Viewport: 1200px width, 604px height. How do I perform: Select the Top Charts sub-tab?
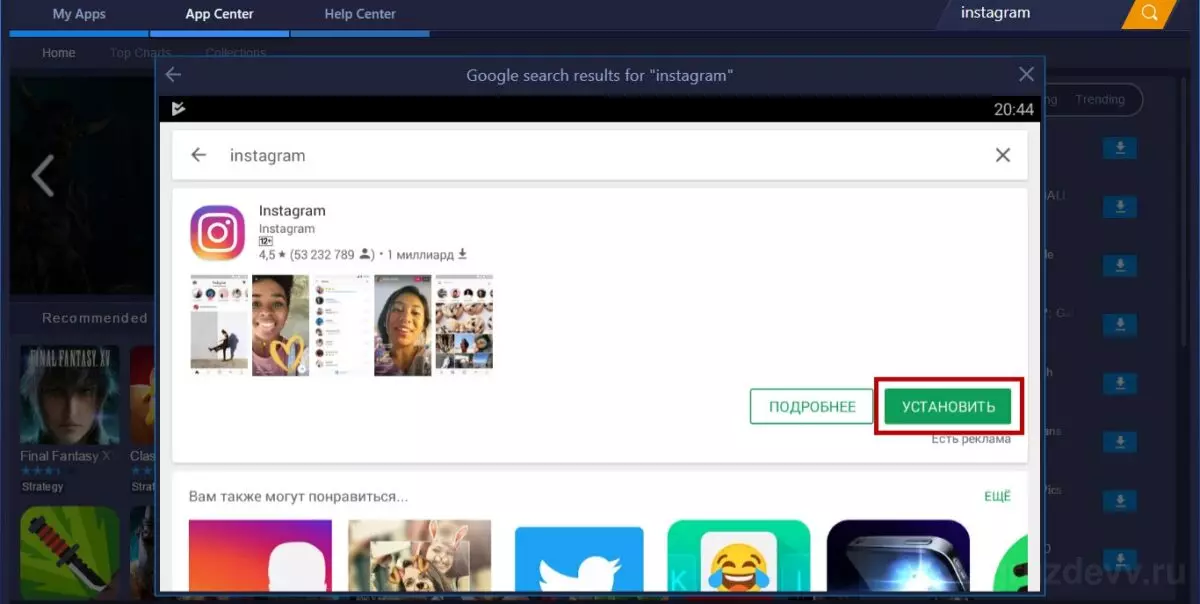[x=141, y=52]
